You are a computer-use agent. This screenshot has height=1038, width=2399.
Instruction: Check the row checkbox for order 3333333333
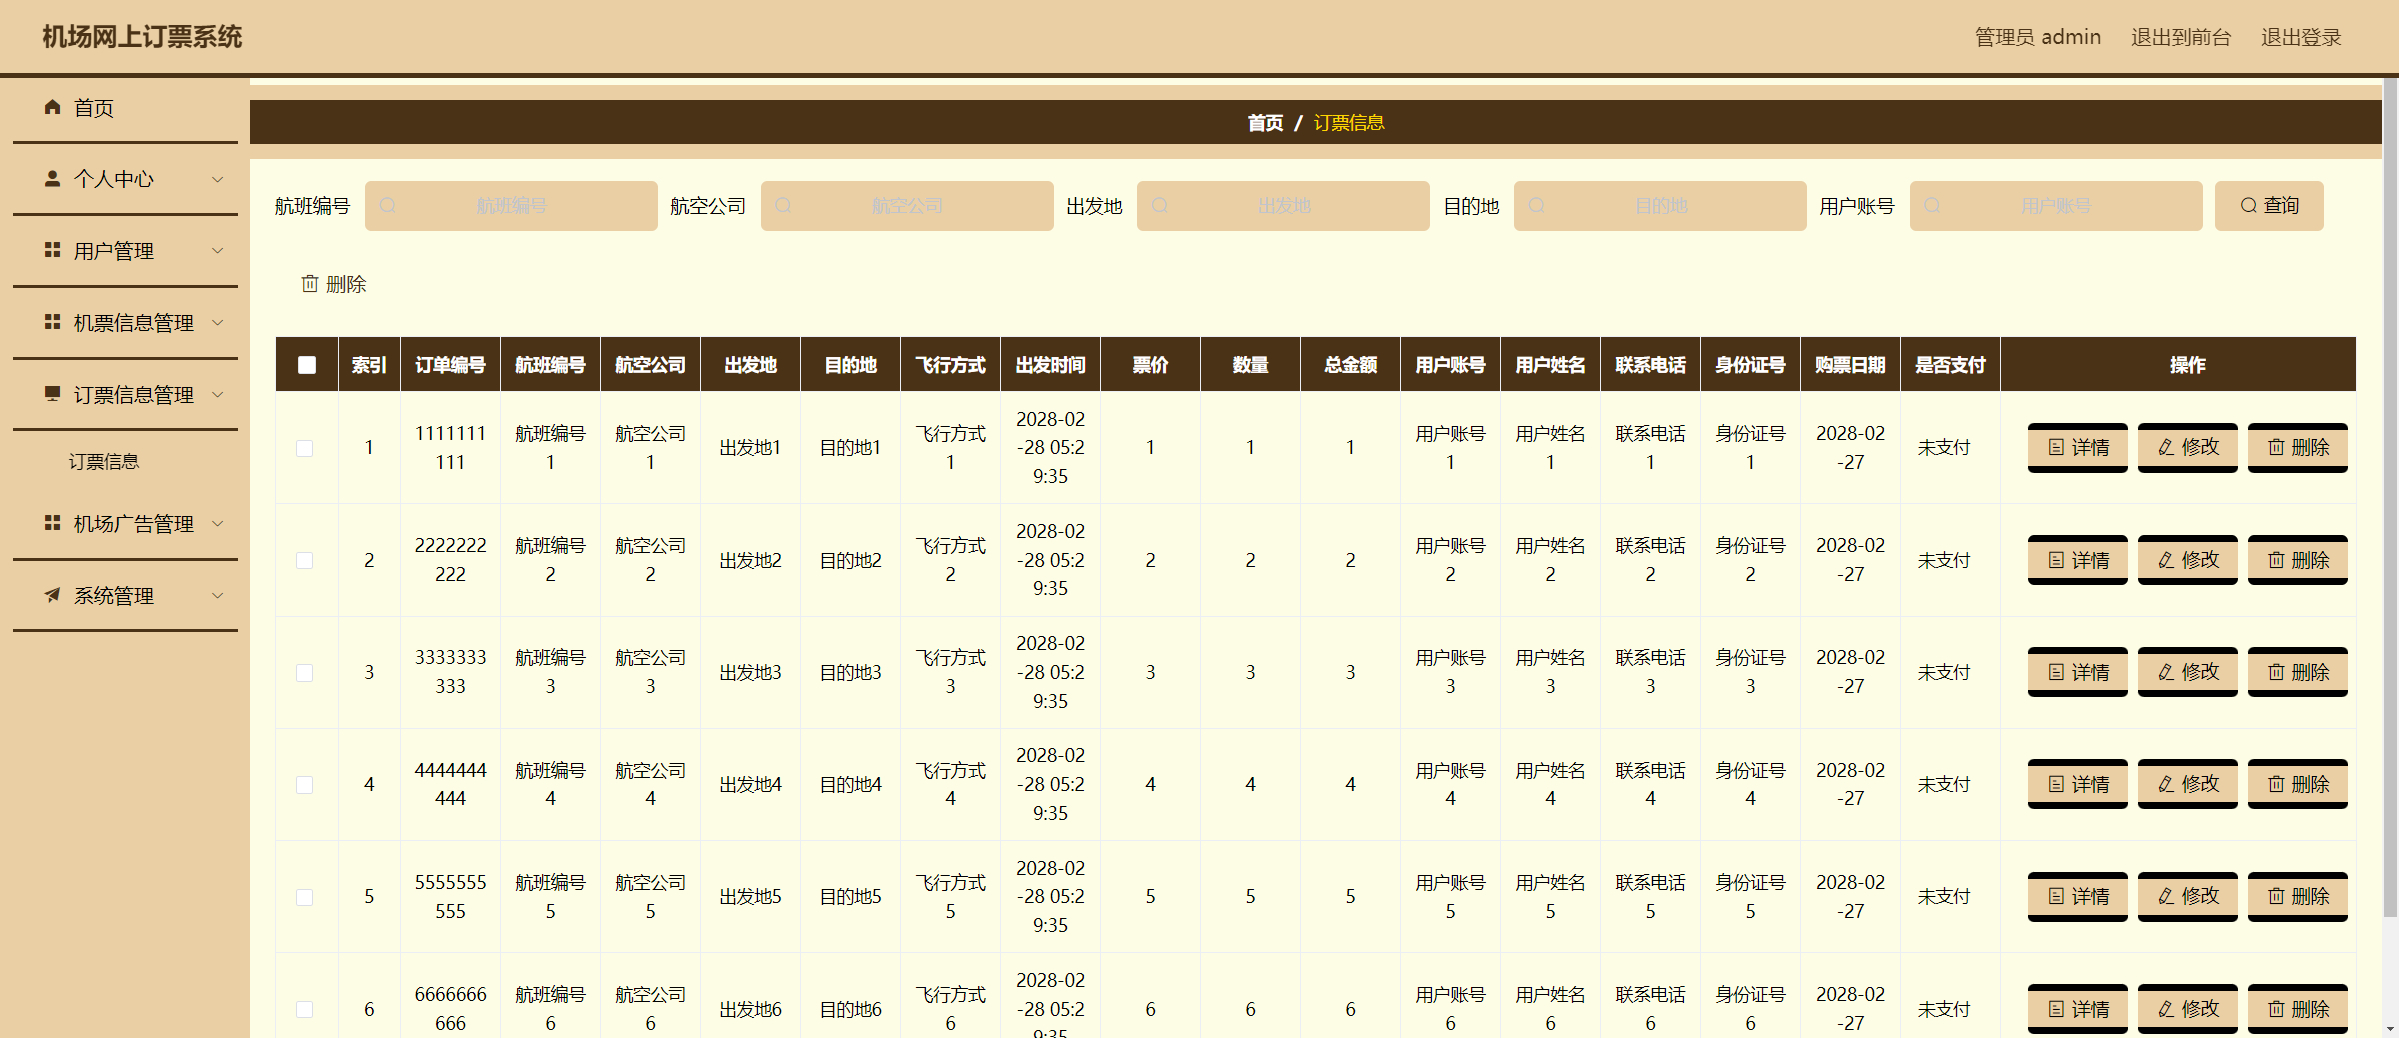[305, 673]
